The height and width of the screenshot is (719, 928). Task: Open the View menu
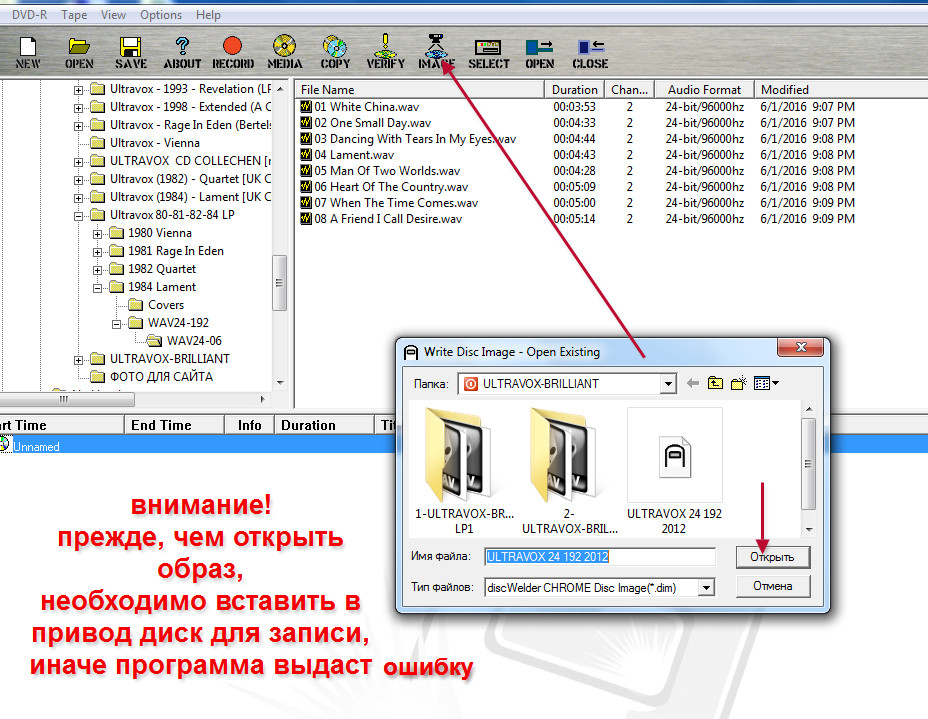(113, 15)
